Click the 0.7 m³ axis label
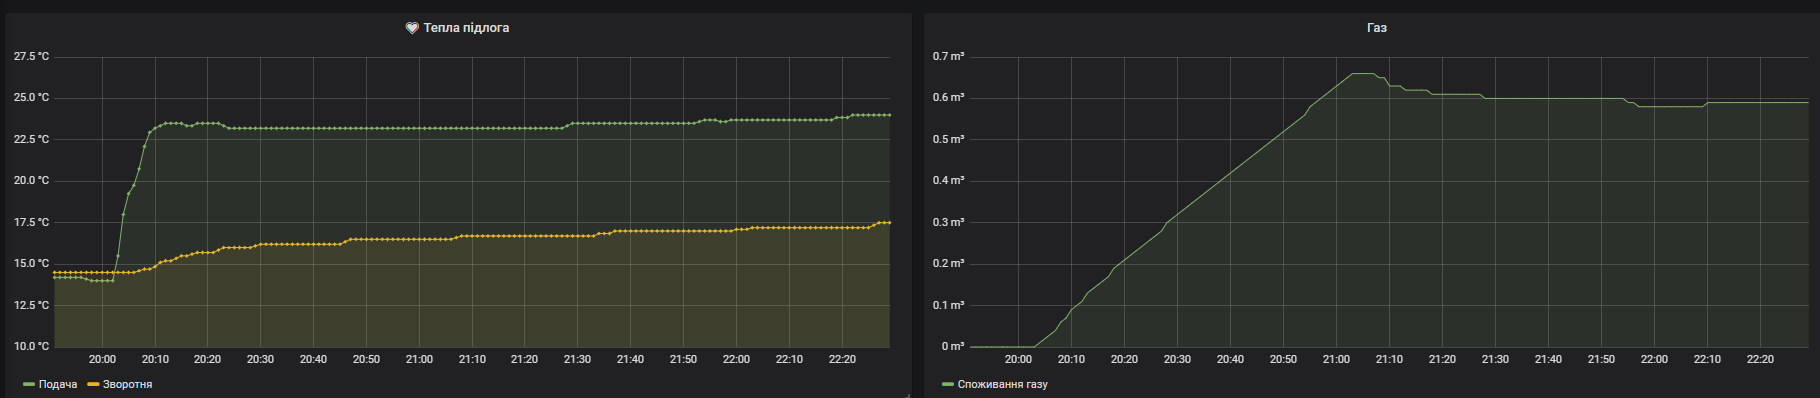 pos(949,56)
